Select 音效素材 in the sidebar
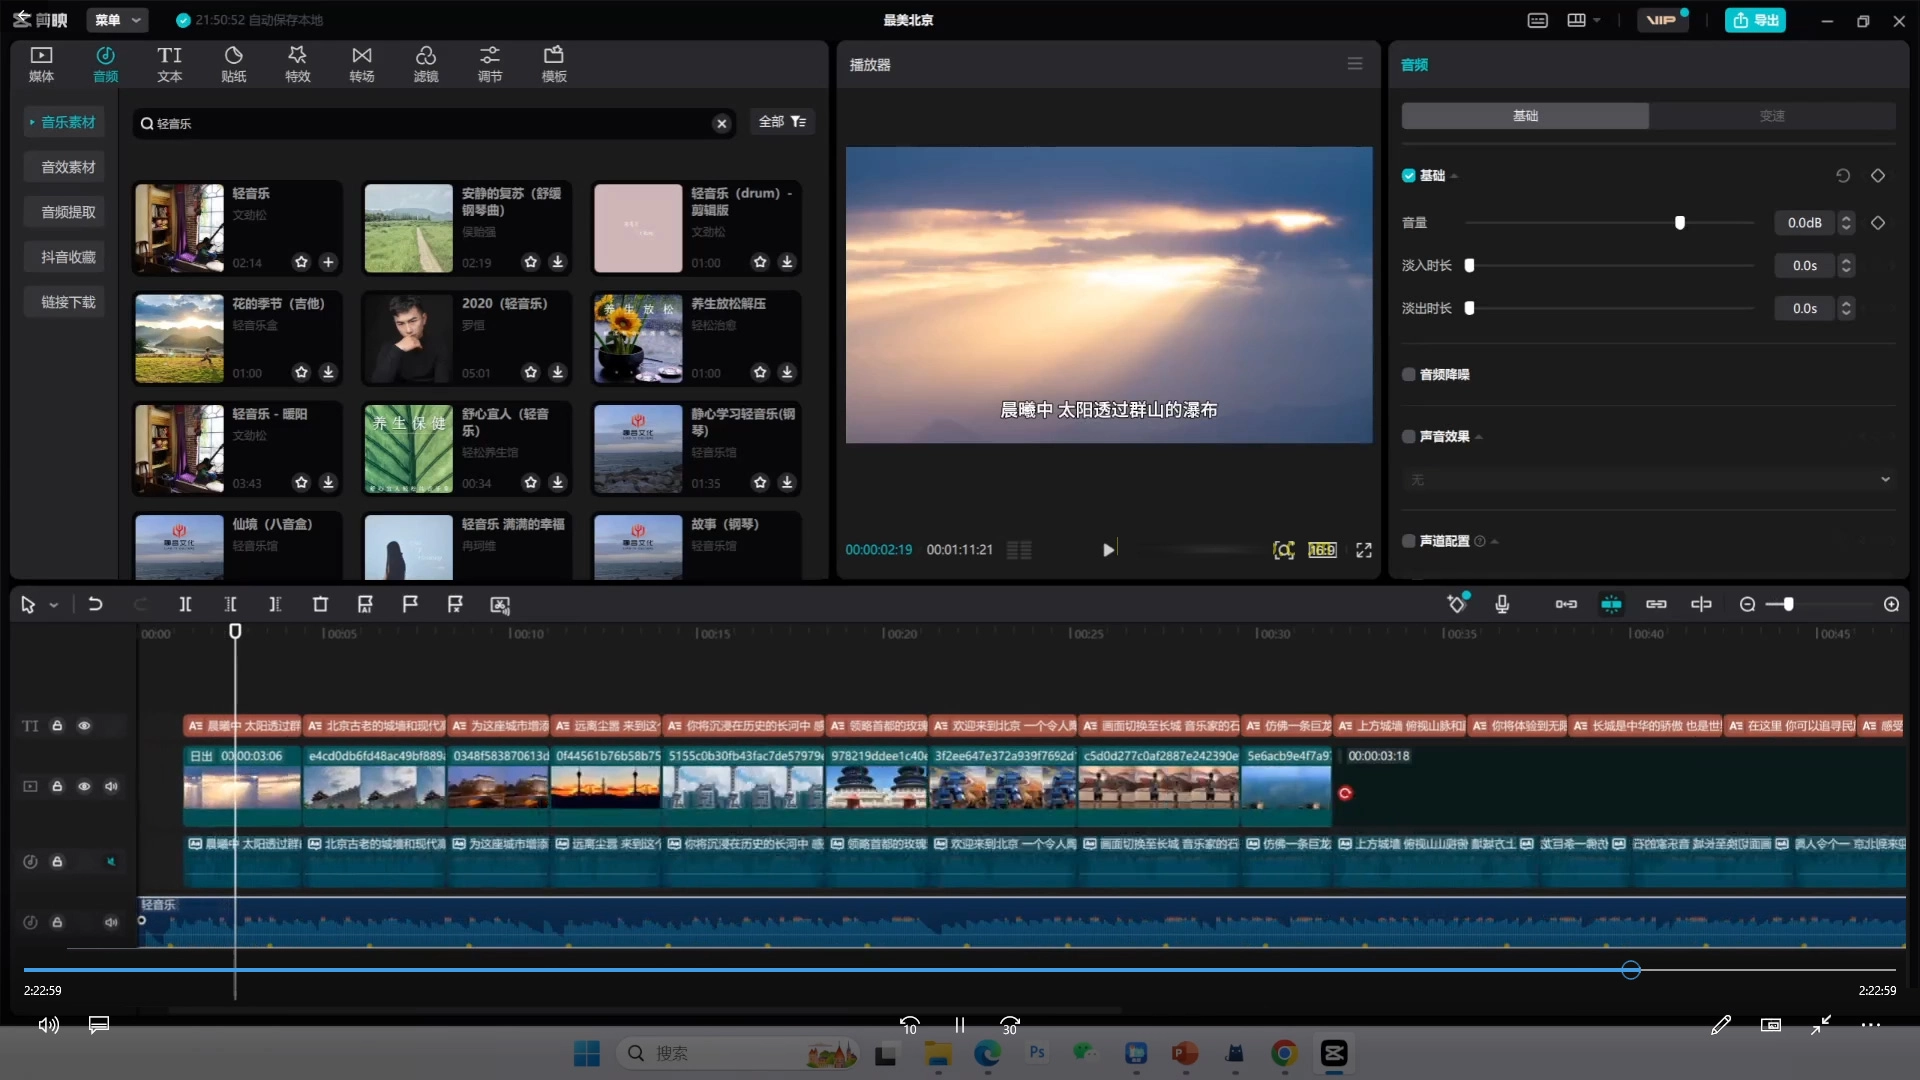This screenshot has width=1920, height=1080. (x=68, y=167)
